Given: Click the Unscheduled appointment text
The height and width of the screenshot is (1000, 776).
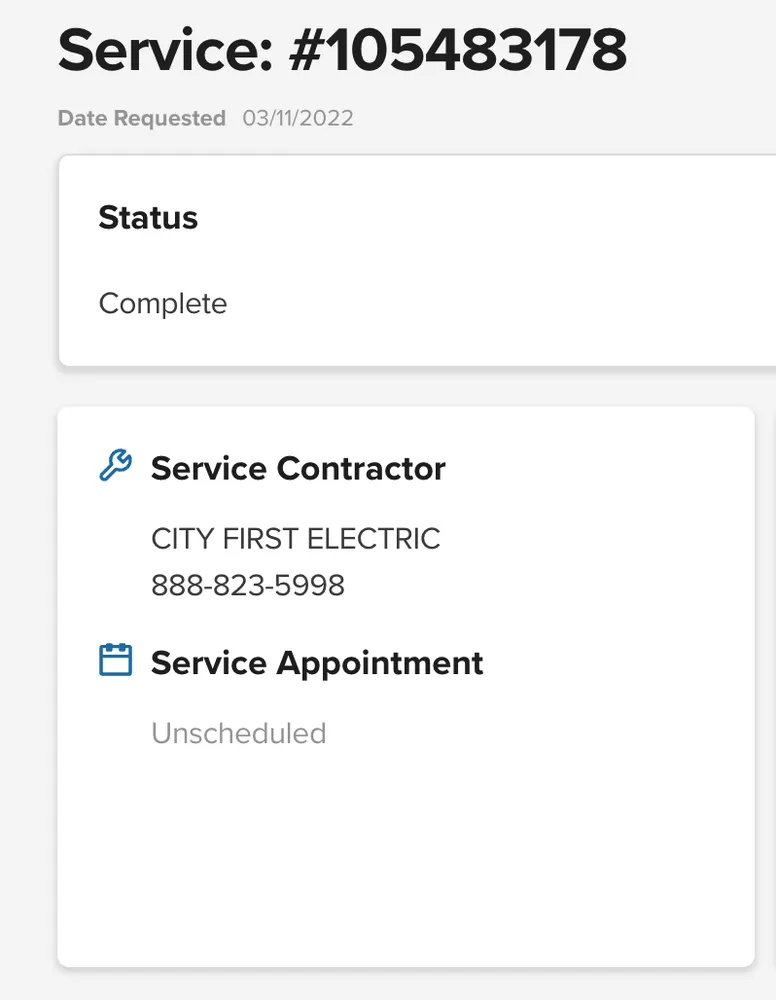Looking at the screenshot, I should pyautogui.click(x=239, y=733).
